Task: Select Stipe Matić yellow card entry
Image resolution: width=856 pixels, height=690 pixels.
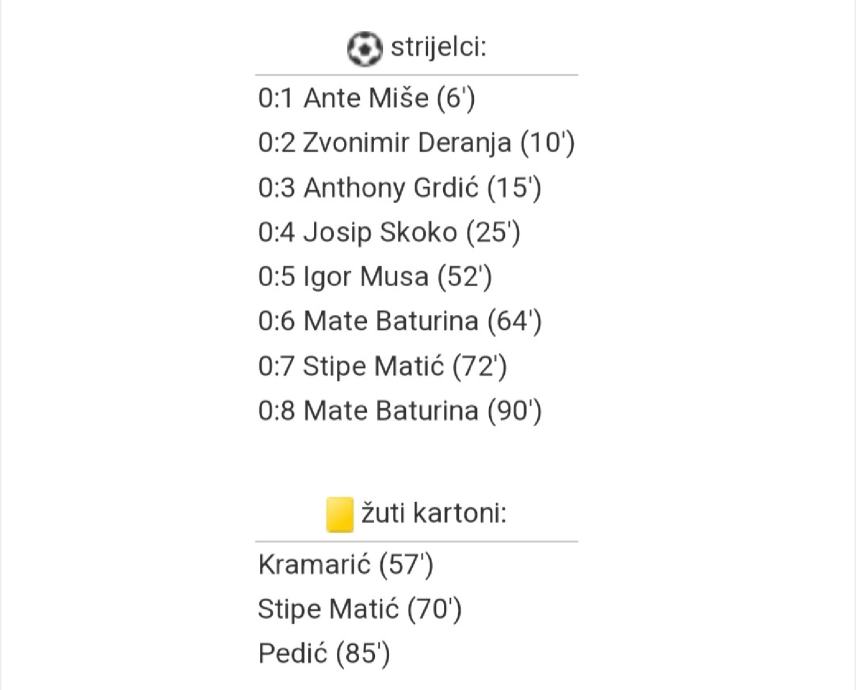Action: [x=328, y=609]
